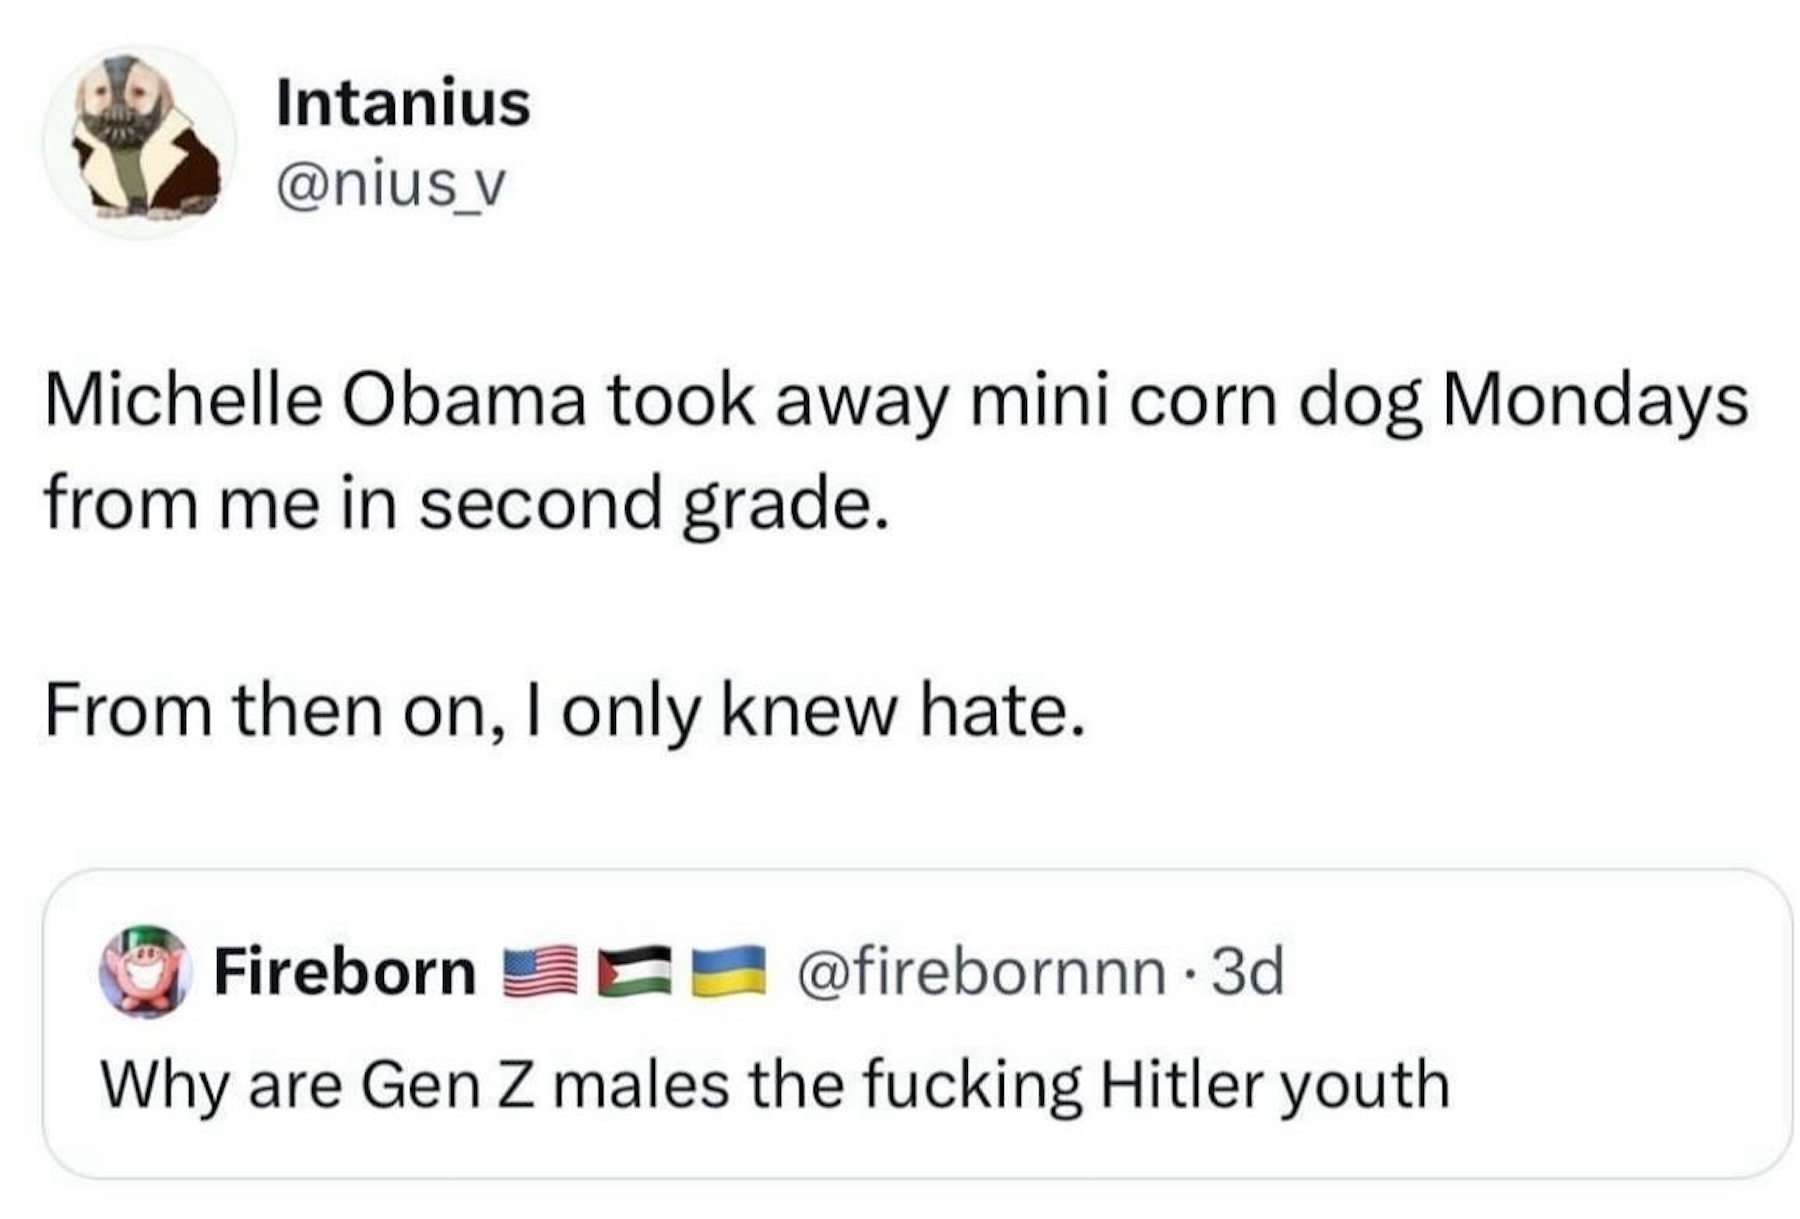Screen dimensions: 1800x1219
Task: Click the "From then on, I only knew hate." line
Action: click(565, 712)
